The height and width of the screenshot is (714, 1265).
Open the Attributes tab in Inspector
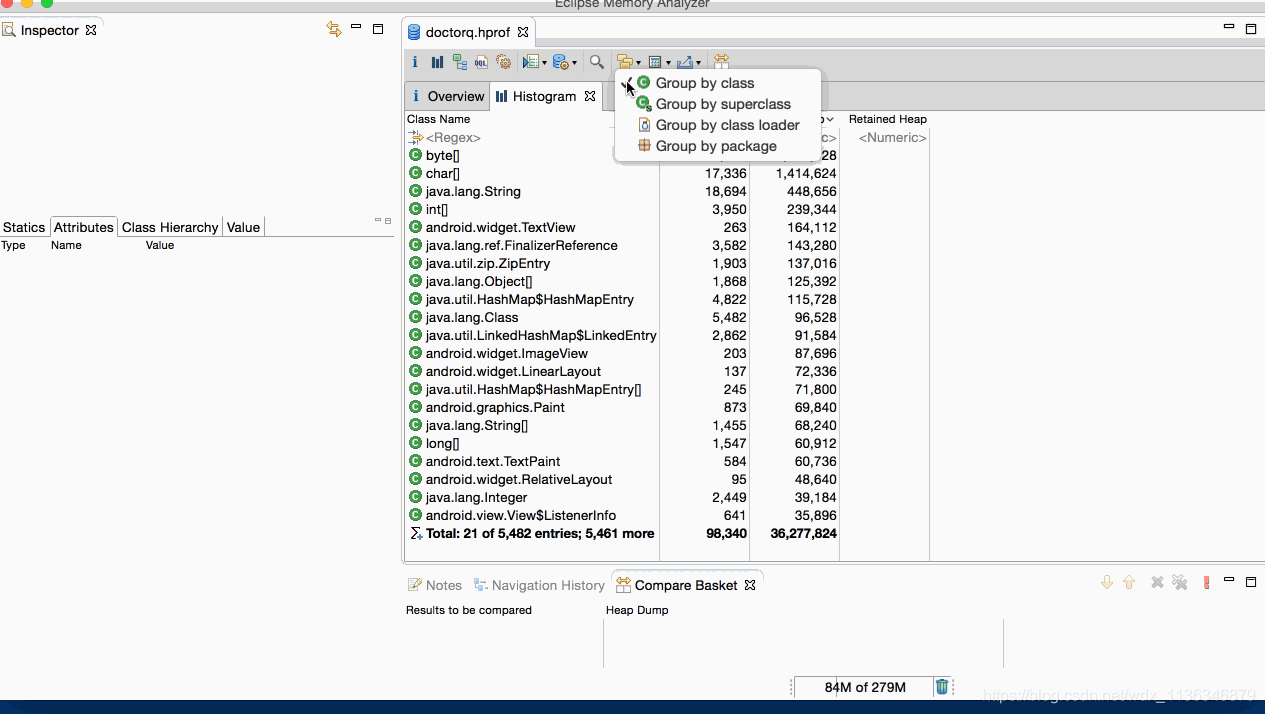84,227
